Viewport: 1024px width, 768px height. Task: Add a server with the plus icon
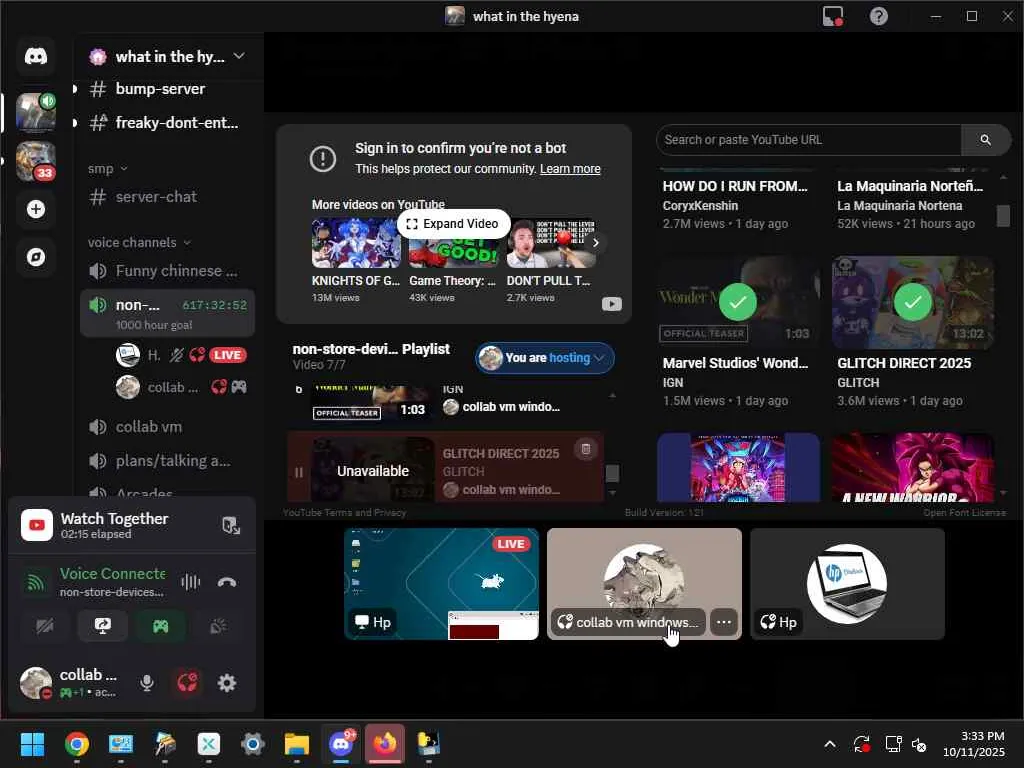click(x=36, y=209)
